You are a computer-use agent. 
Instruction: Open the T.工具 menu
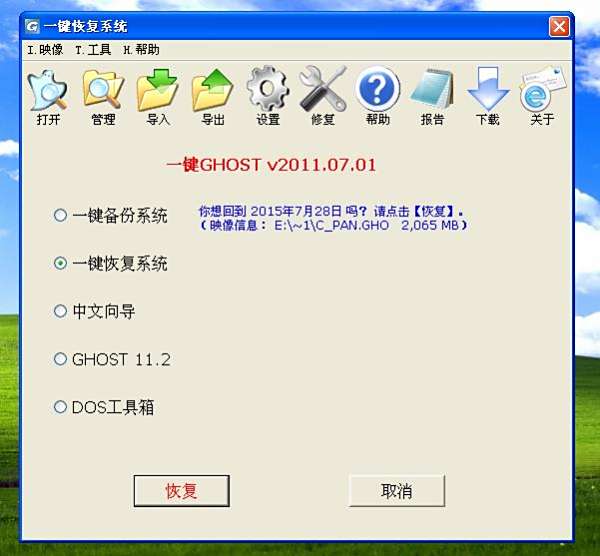pyautogui.click(x=93, y=50)
